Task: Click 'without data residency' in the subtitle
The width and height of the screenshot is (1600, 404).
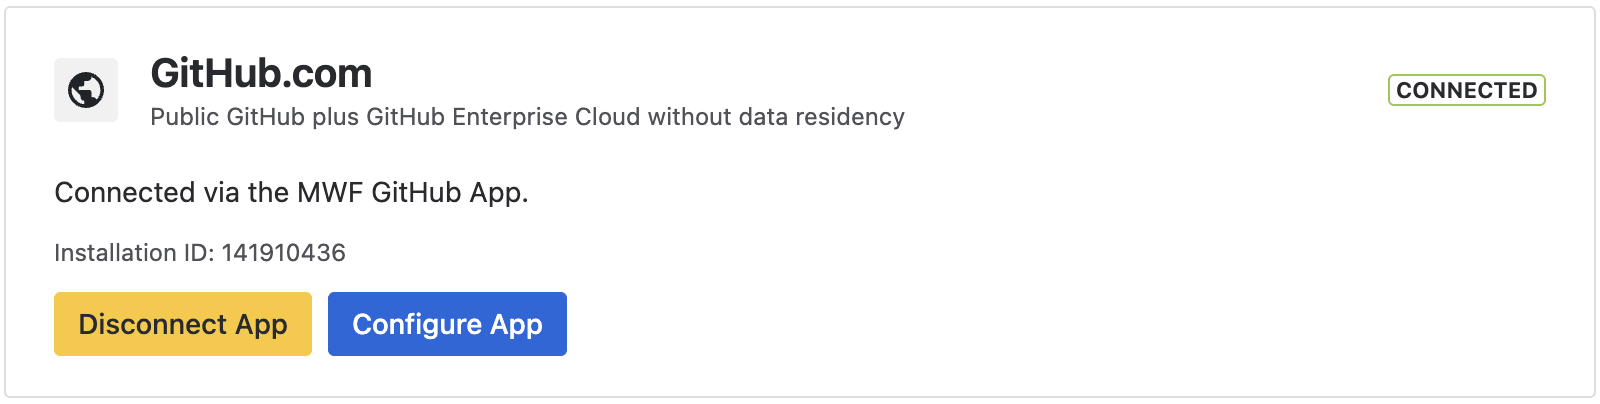Action: tap(776, 117)
